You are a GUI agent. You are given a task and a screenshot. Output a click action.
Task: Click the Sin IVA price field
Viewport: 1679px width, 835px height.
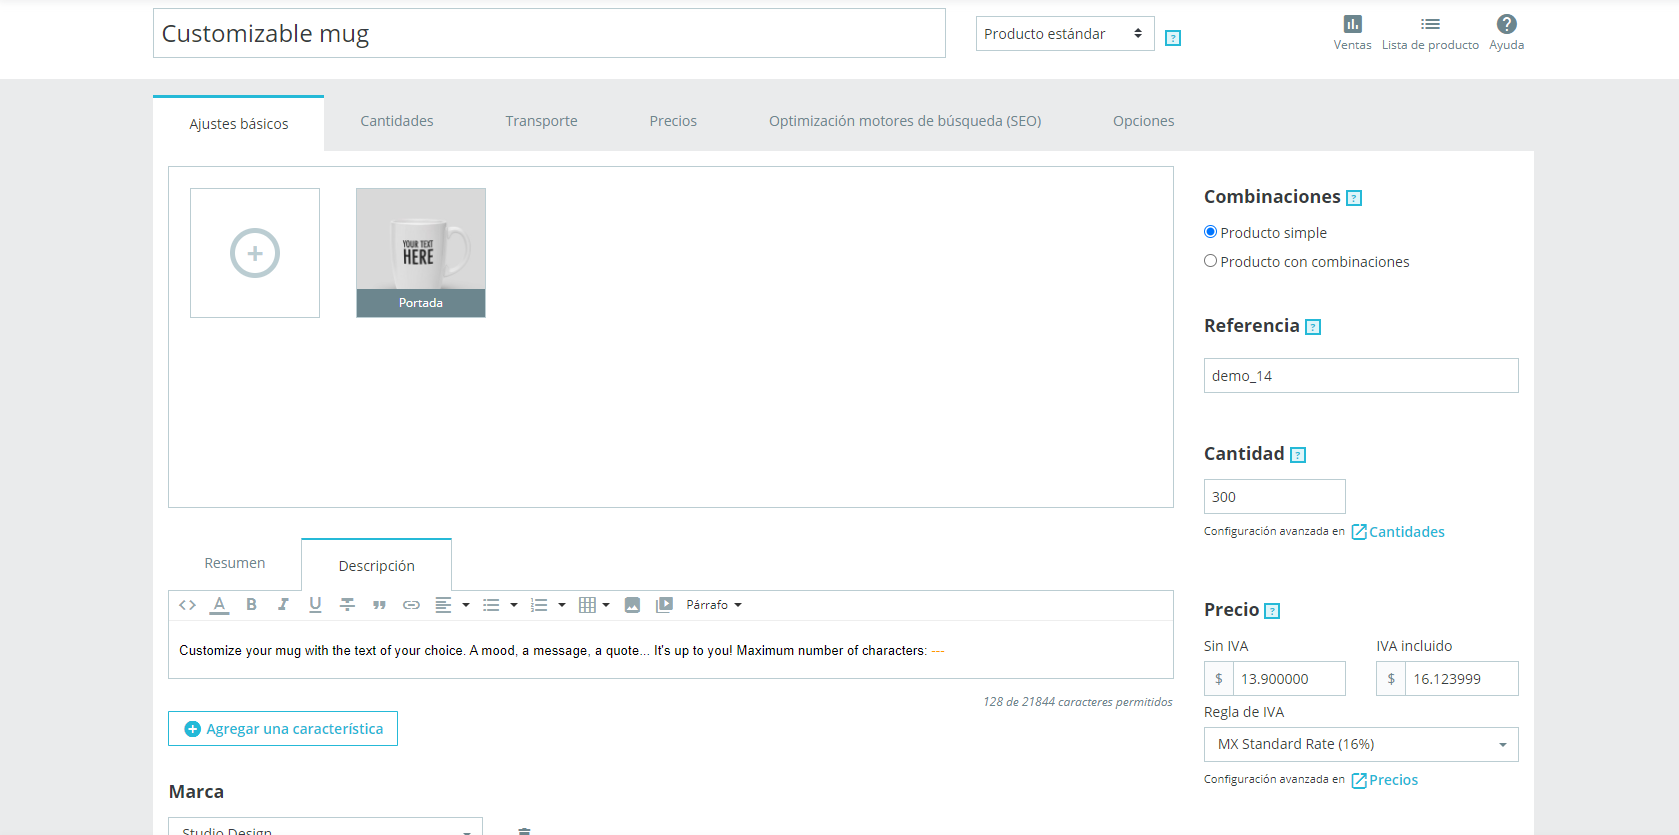click(1289, 679)
